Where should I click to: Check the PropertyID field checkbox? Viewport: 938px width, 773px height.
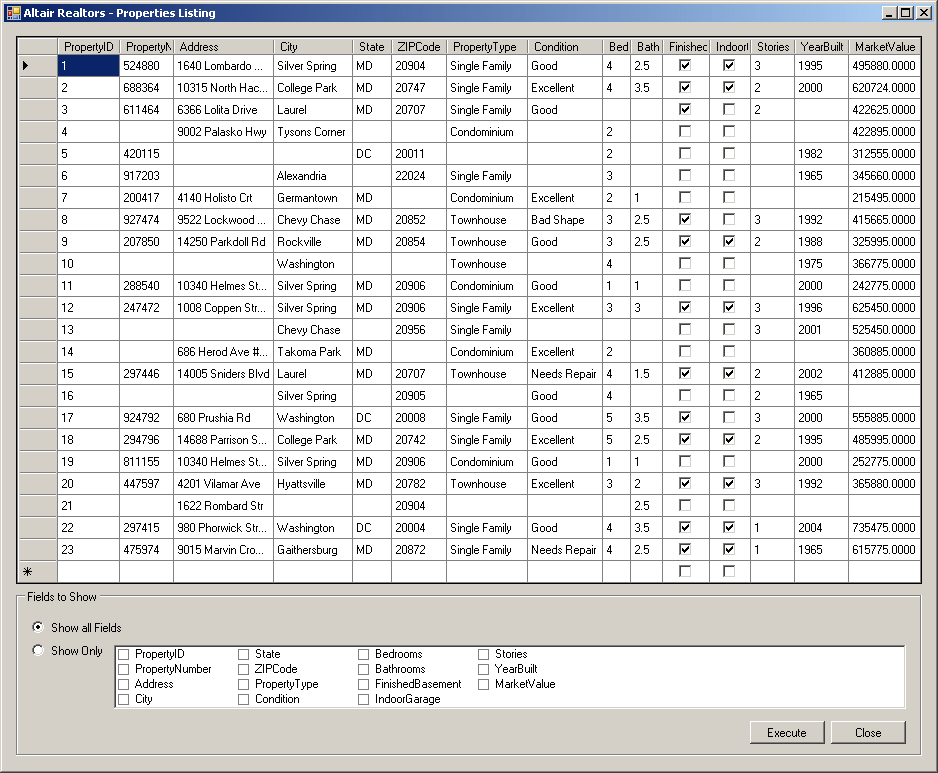point(124,654)
